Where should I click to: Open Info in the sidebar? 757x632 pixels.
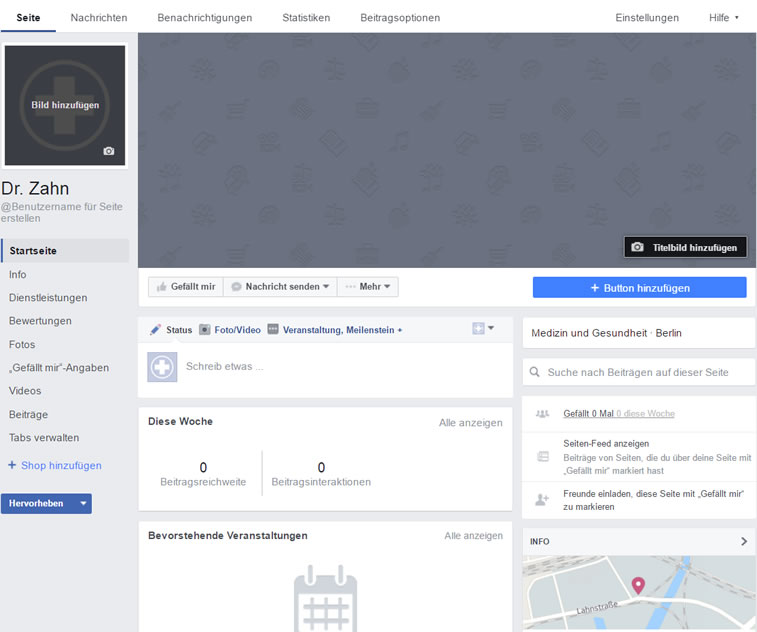[x=17, y=274]
